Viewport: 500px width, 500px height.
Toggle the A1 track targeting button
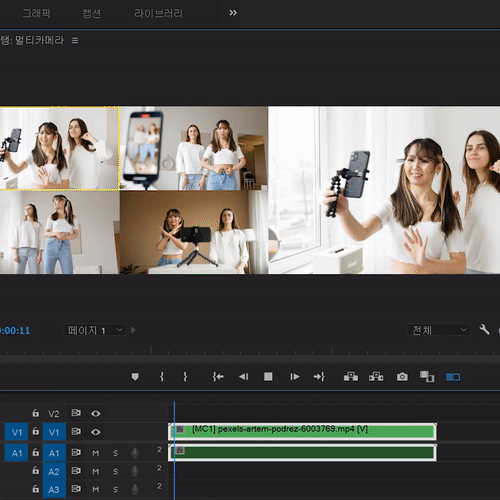54,453
